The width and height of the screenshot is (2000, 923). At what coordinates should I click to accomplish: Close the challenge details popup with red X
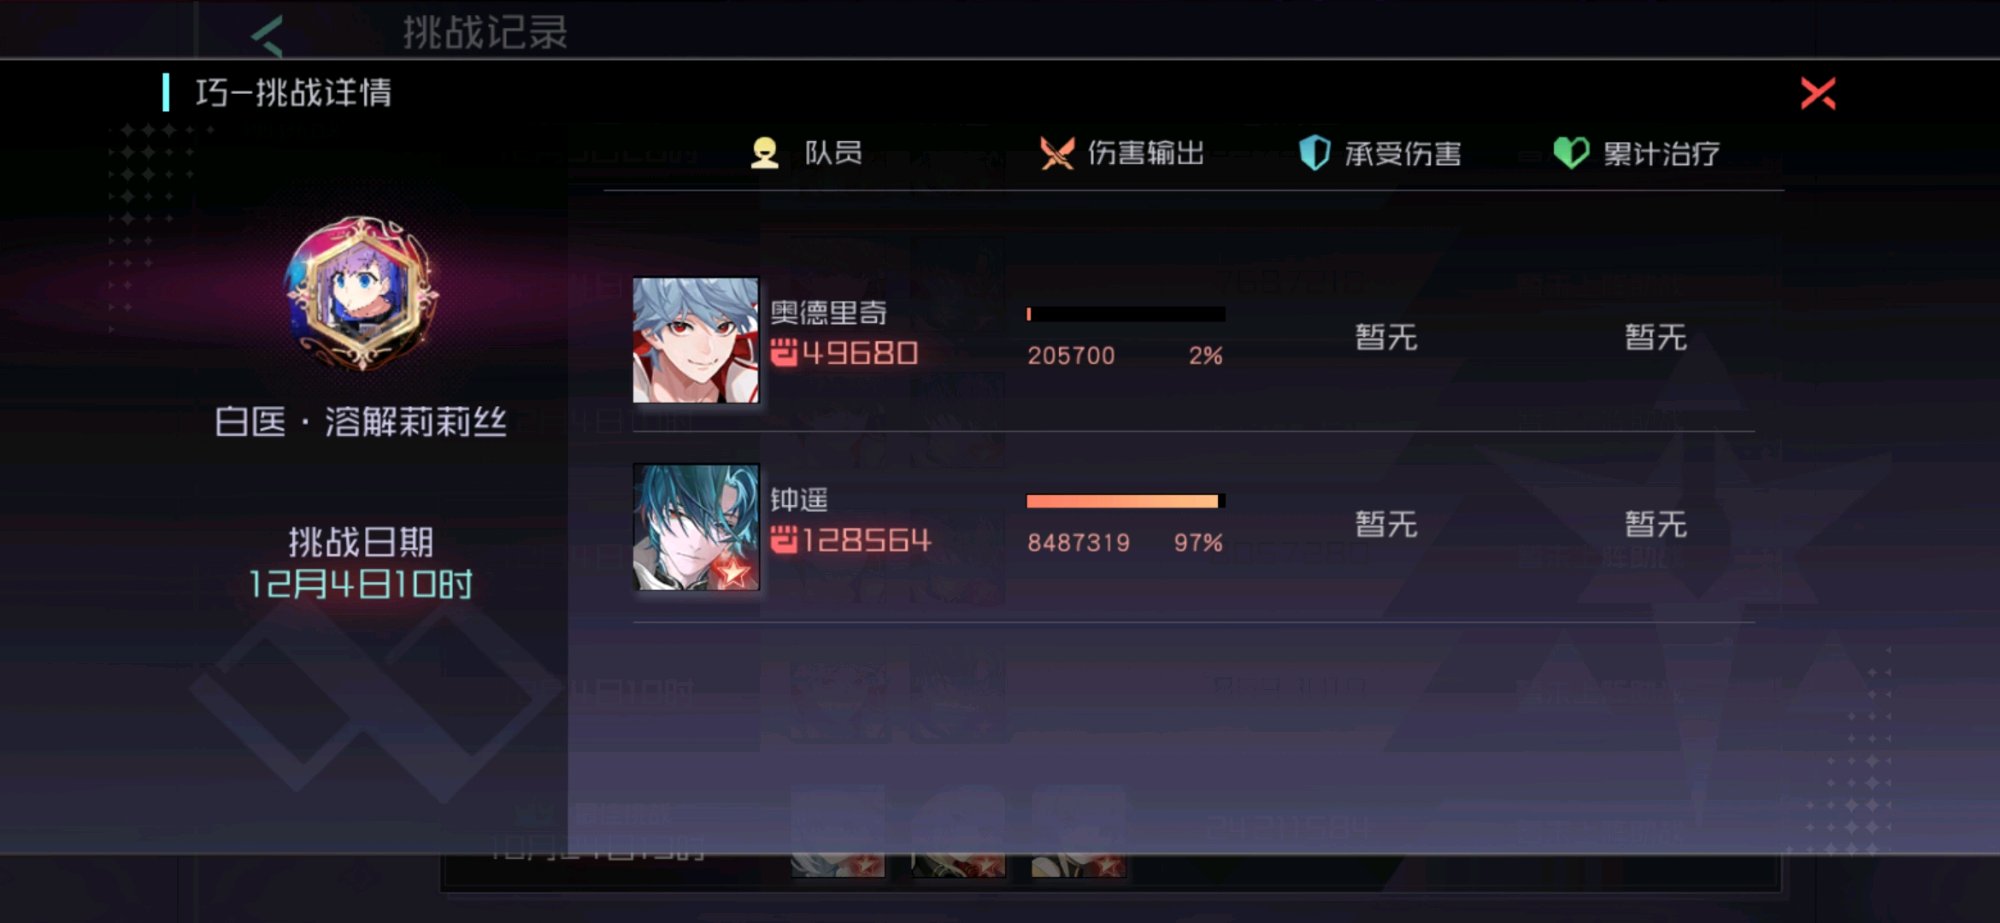(1817, 93)
